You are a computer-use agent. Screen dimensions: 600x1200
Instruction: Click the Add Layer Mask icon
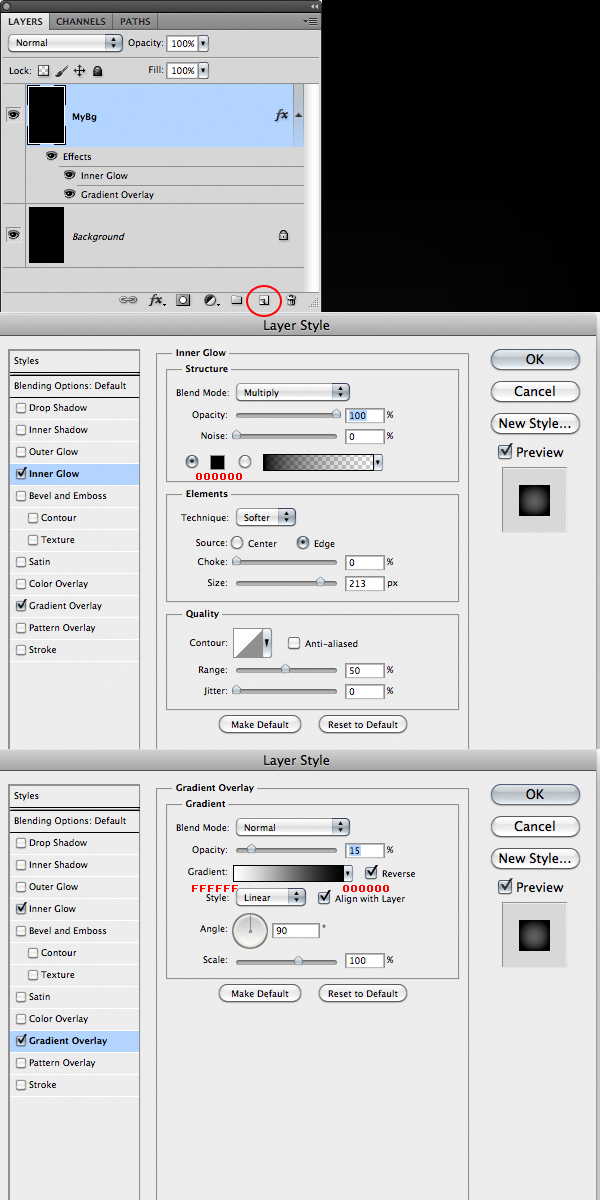(184, 299)
